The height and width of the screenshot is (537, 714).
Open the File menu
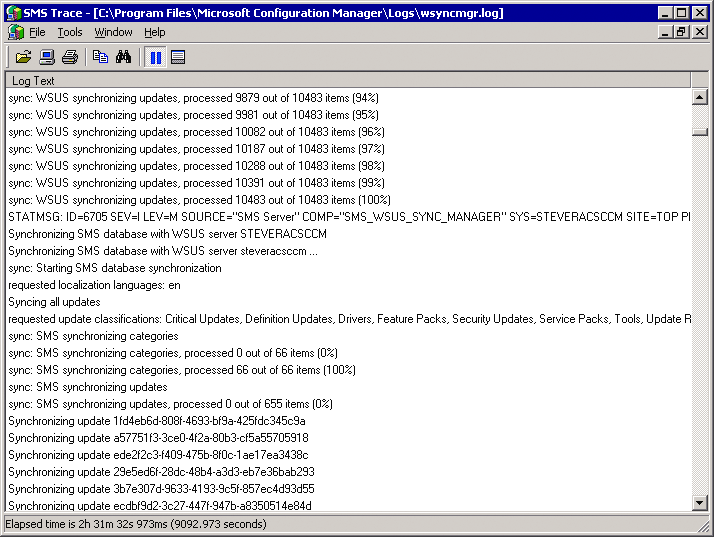(x=37, y=32)
